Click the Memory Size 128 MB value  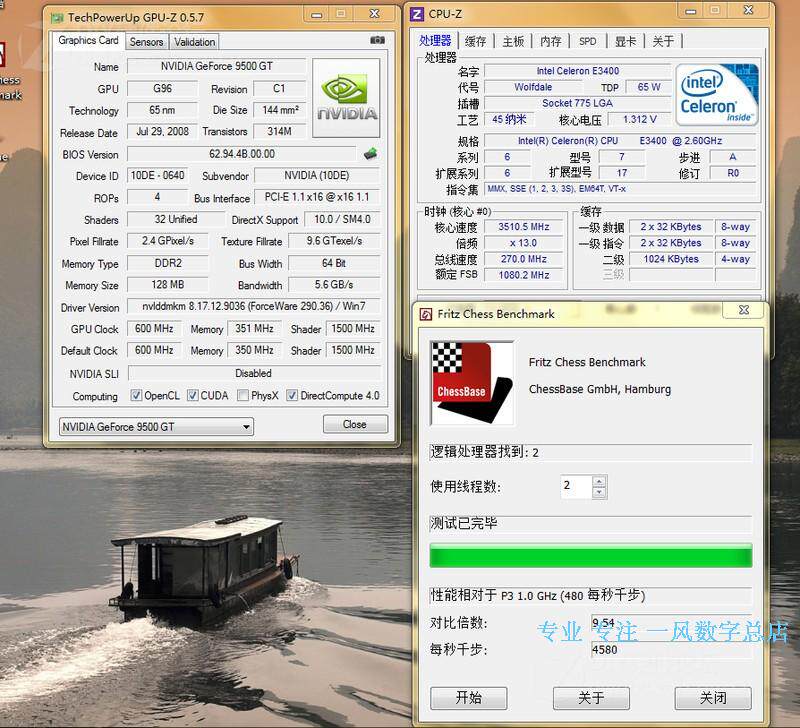click(x=167, y=285)
